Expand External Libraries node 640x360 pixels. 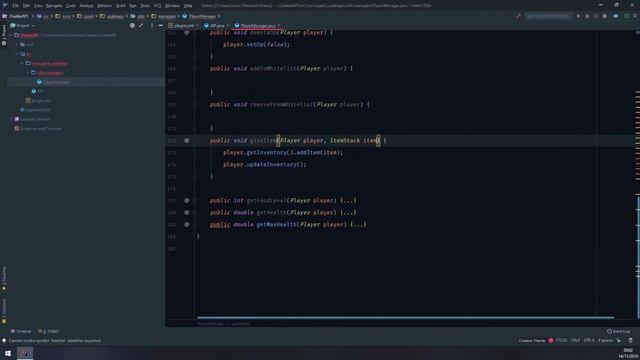11,119
